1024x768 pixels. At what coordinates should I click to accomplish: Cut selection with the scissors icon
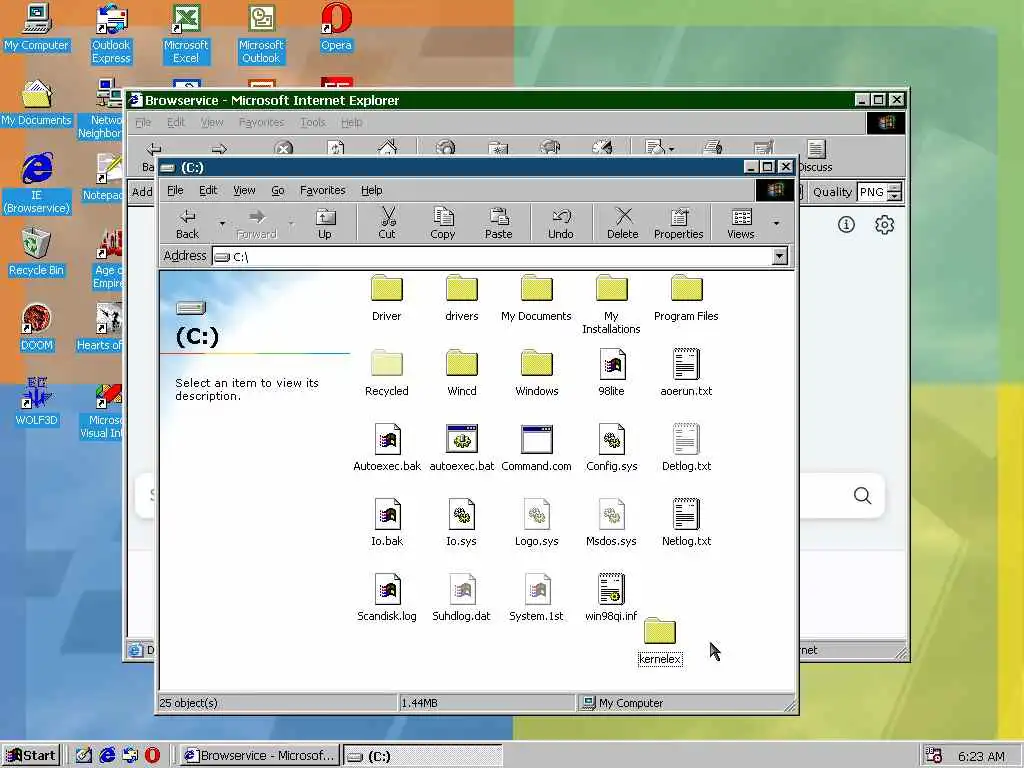click(x=387, y=223)
